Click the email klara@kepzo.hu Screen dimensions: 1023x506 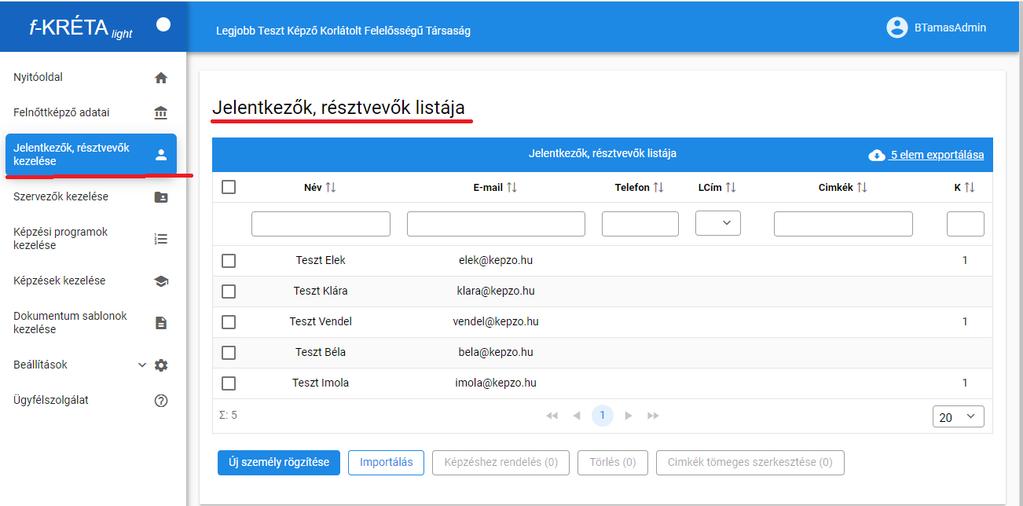point(496,291)
